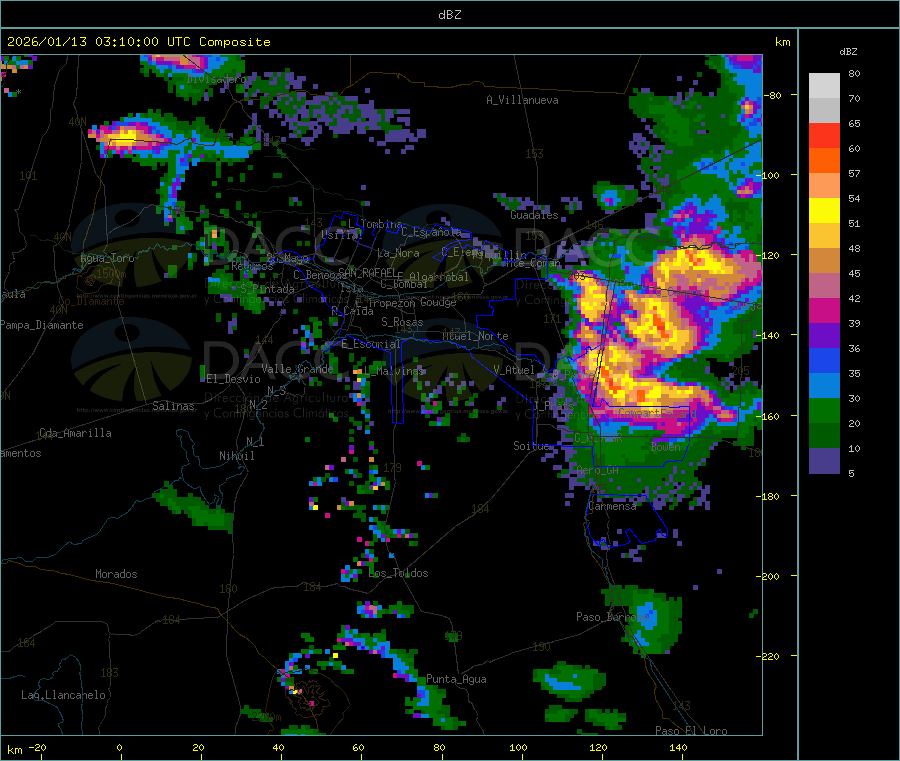Click the 'Nihuil' place label
The height and width of the screenshot is (761, 900).
click(x=237, y=456)
